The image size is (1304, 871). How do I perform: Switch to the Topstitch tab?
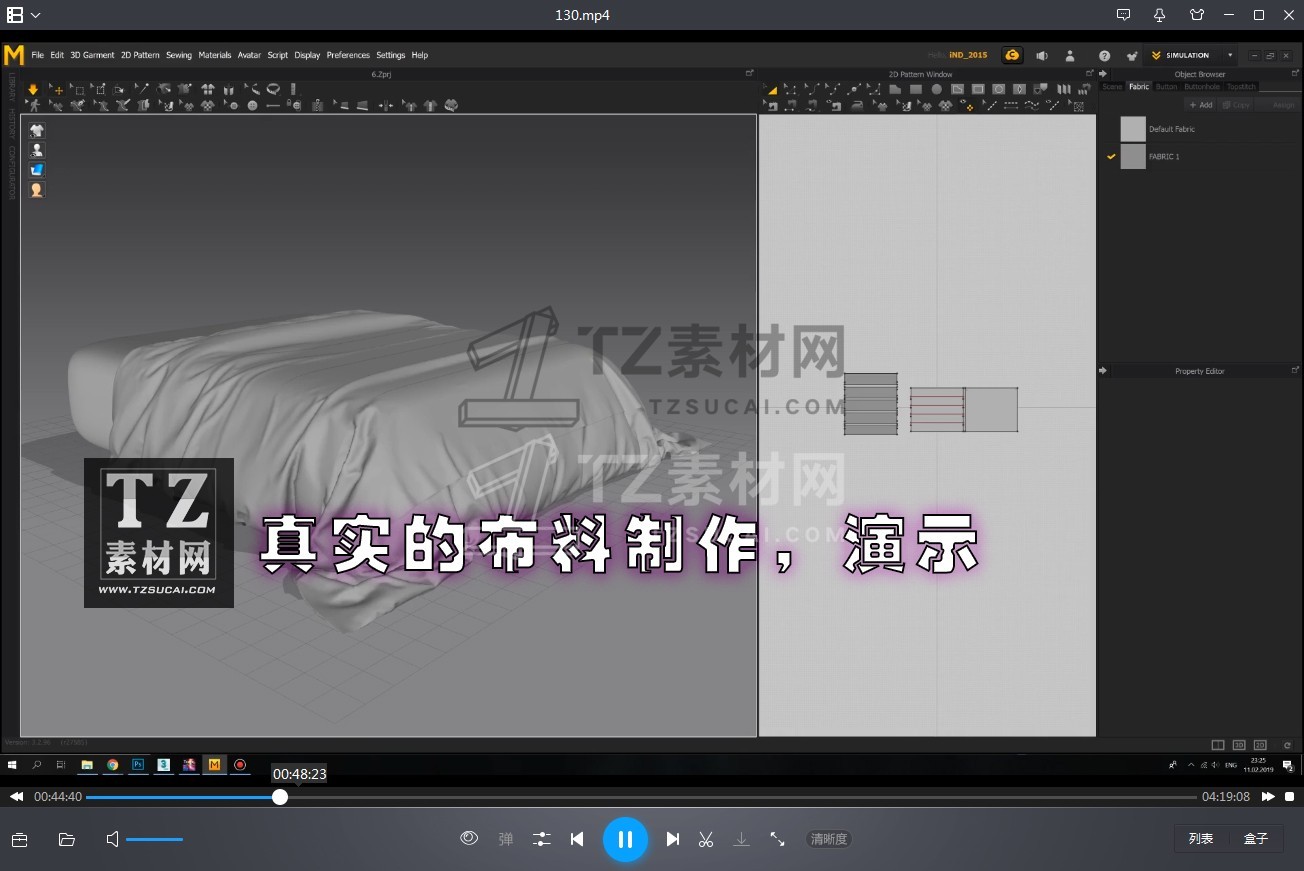(x=1241, y=87)
